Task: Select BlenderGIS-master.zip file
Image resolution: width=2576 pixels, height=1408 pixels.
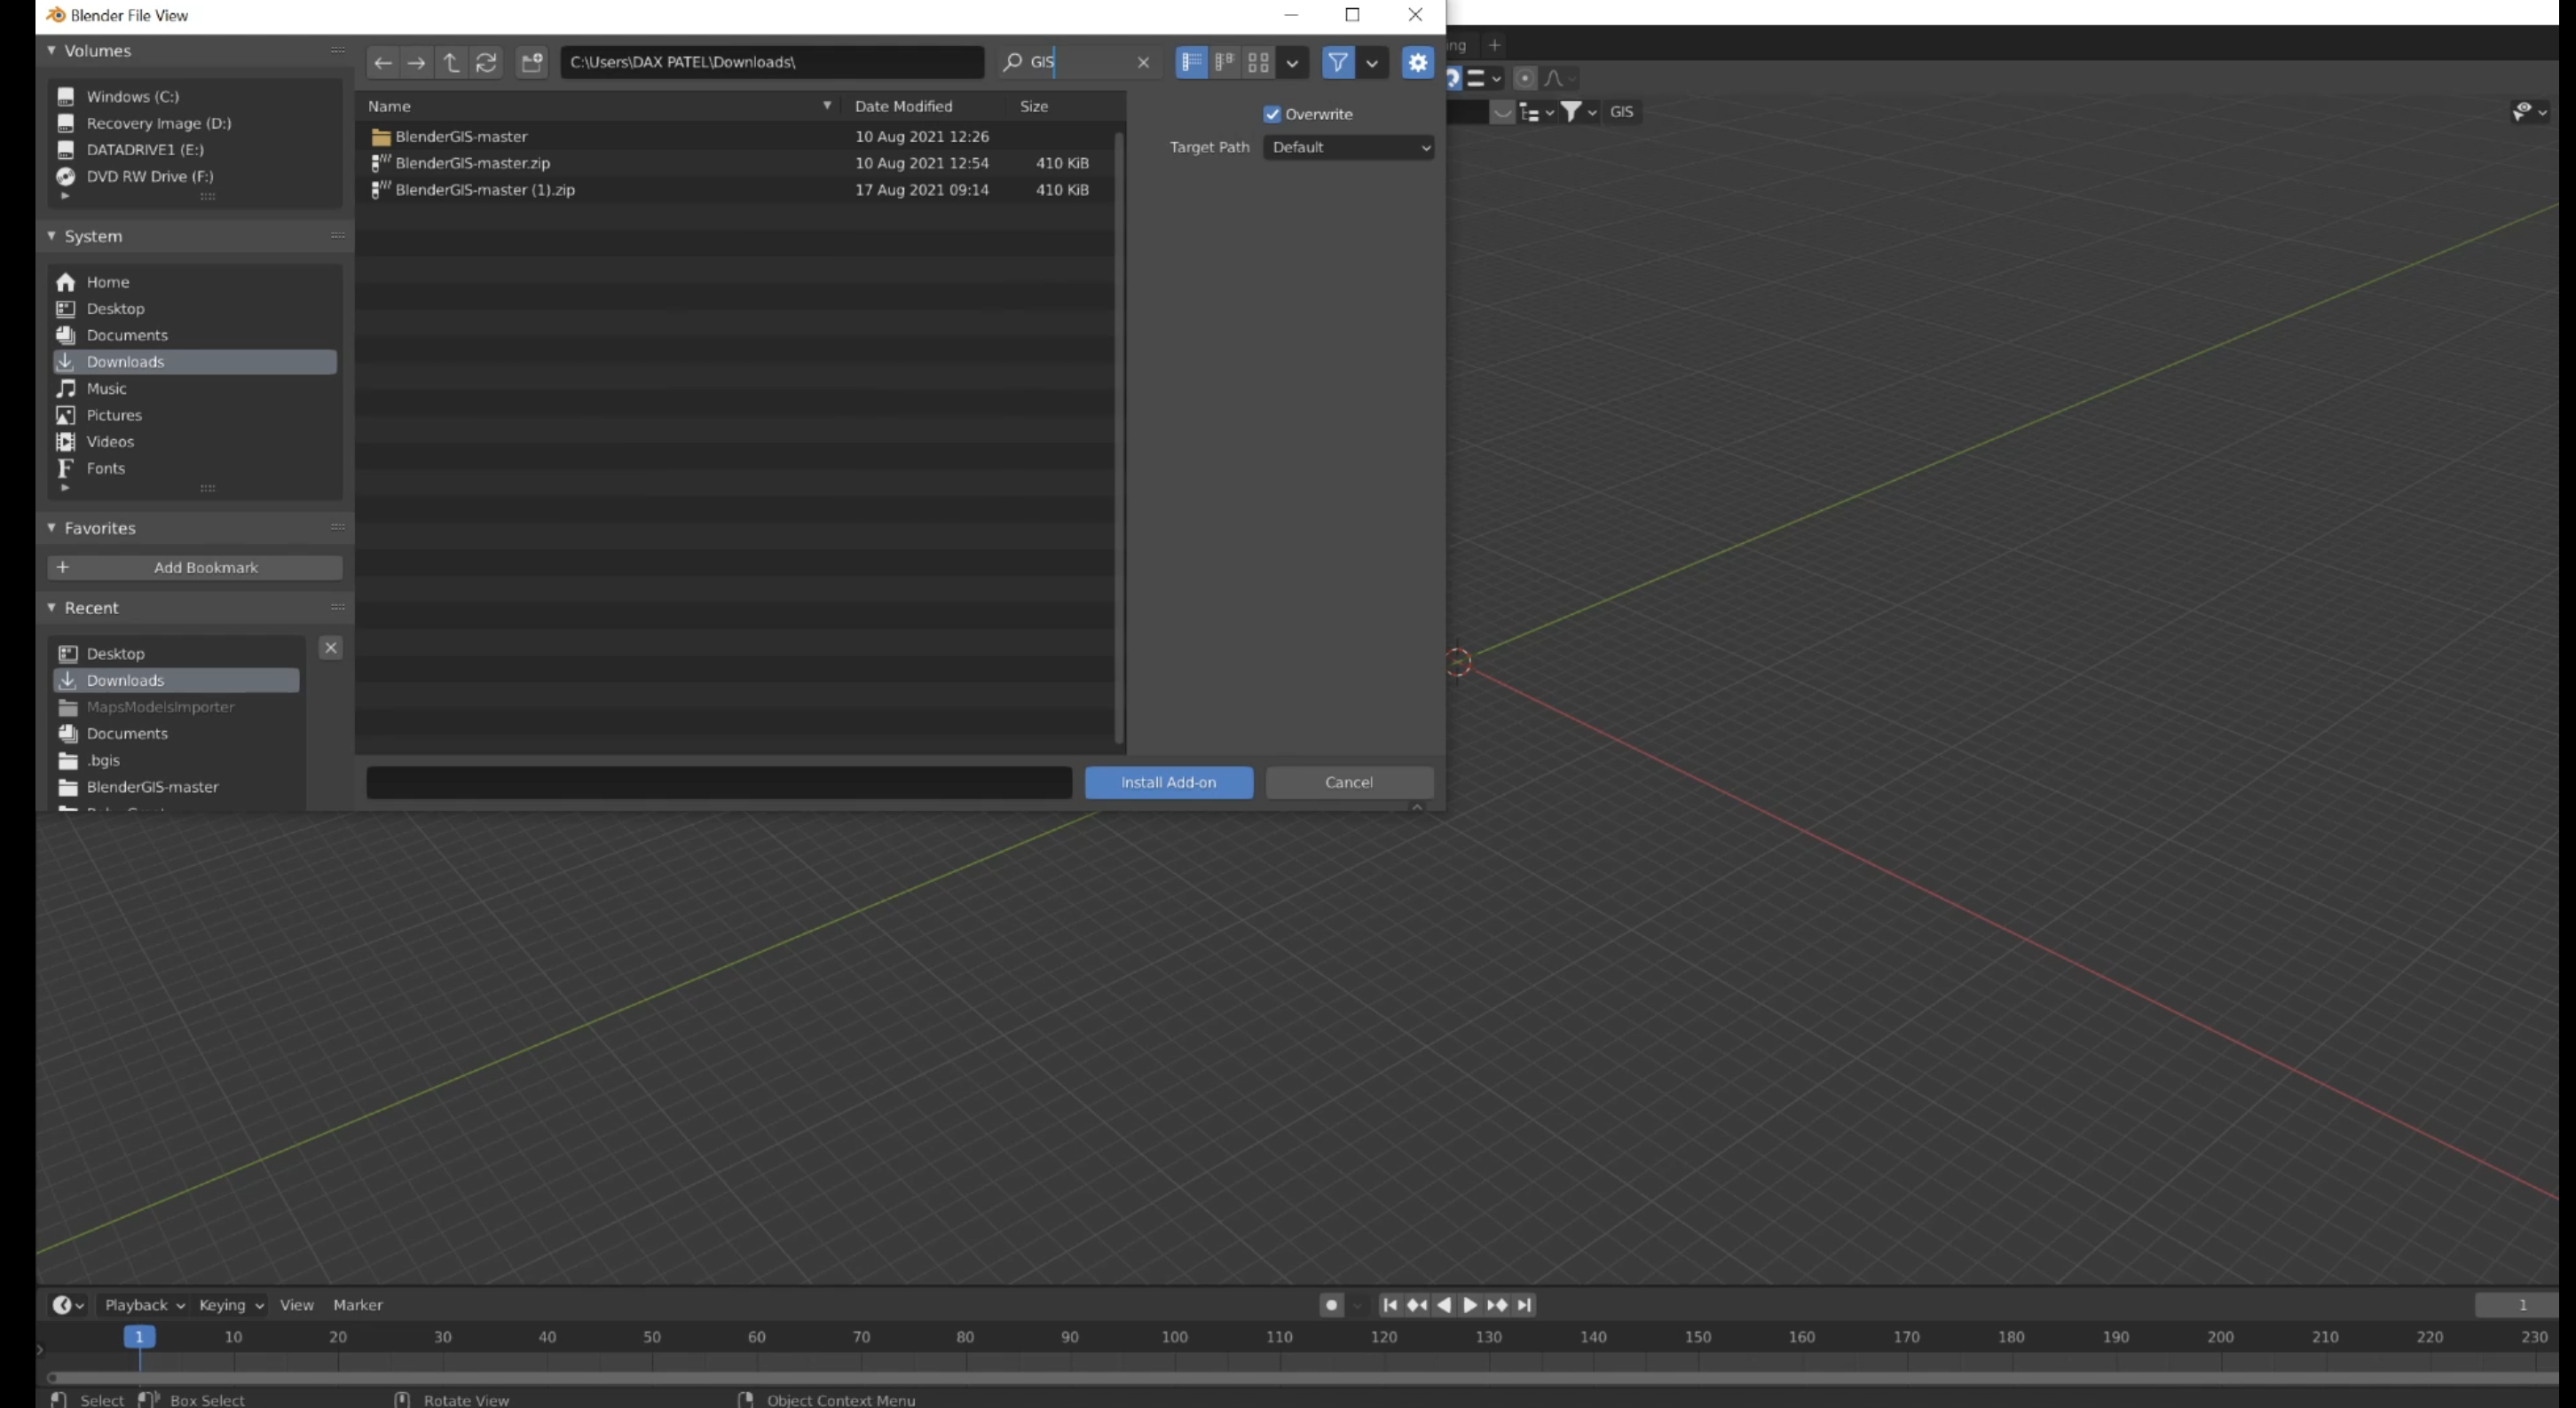Action: coord(471,161)
